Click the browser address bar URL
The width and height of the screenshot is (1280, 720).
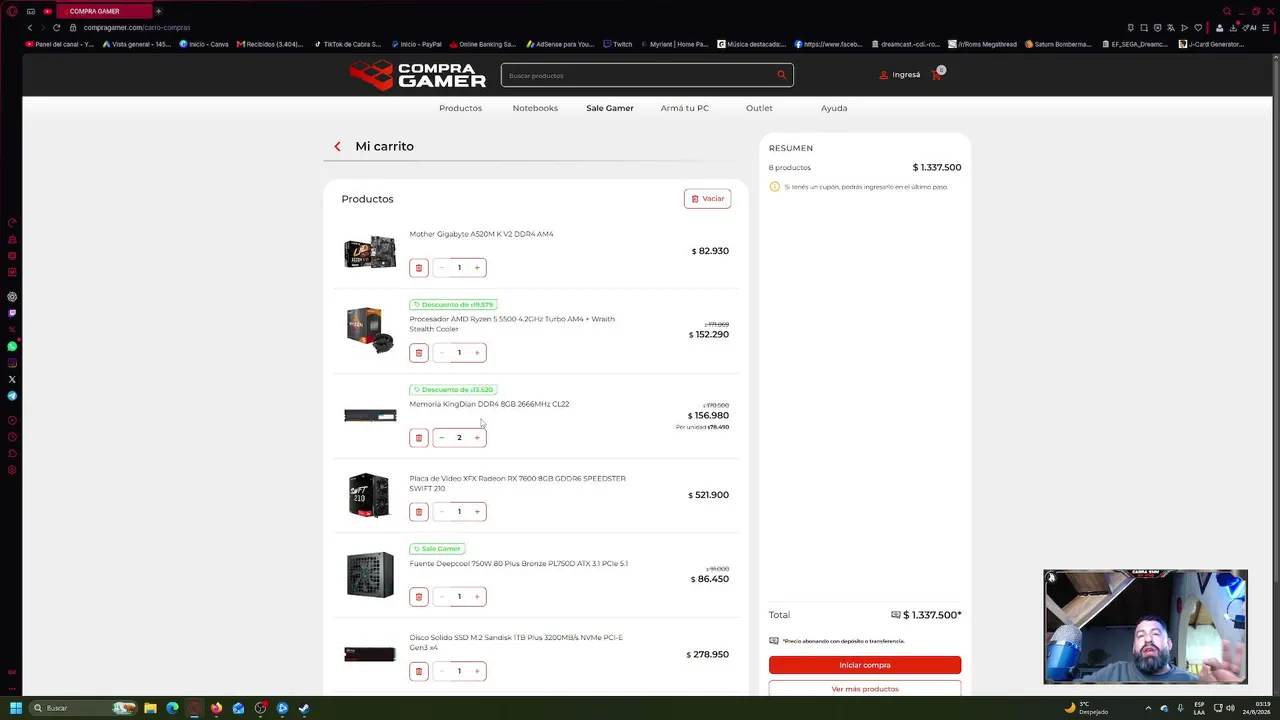137,27
